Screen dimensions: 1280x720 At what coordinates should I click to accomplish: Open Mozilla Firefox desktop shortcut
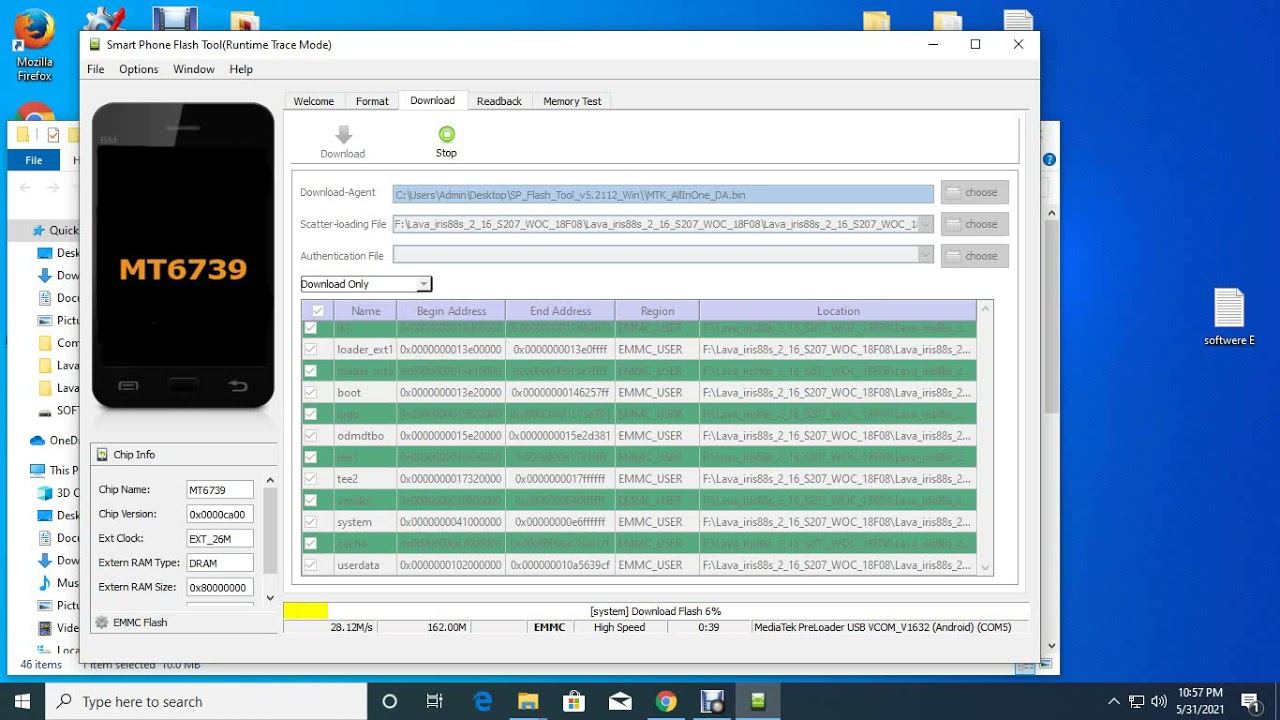click(34, 46)
